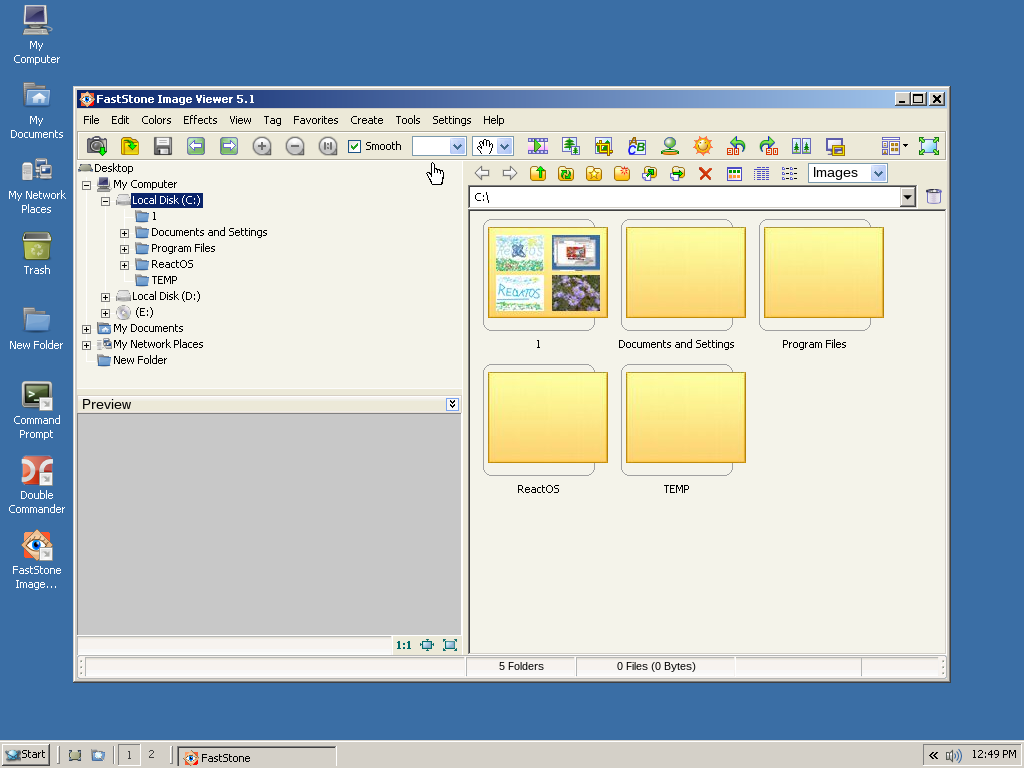The height and width of the screenshot is (768, 1024).
Task: Open the clone stamp tool
Action: coord(669,146)
